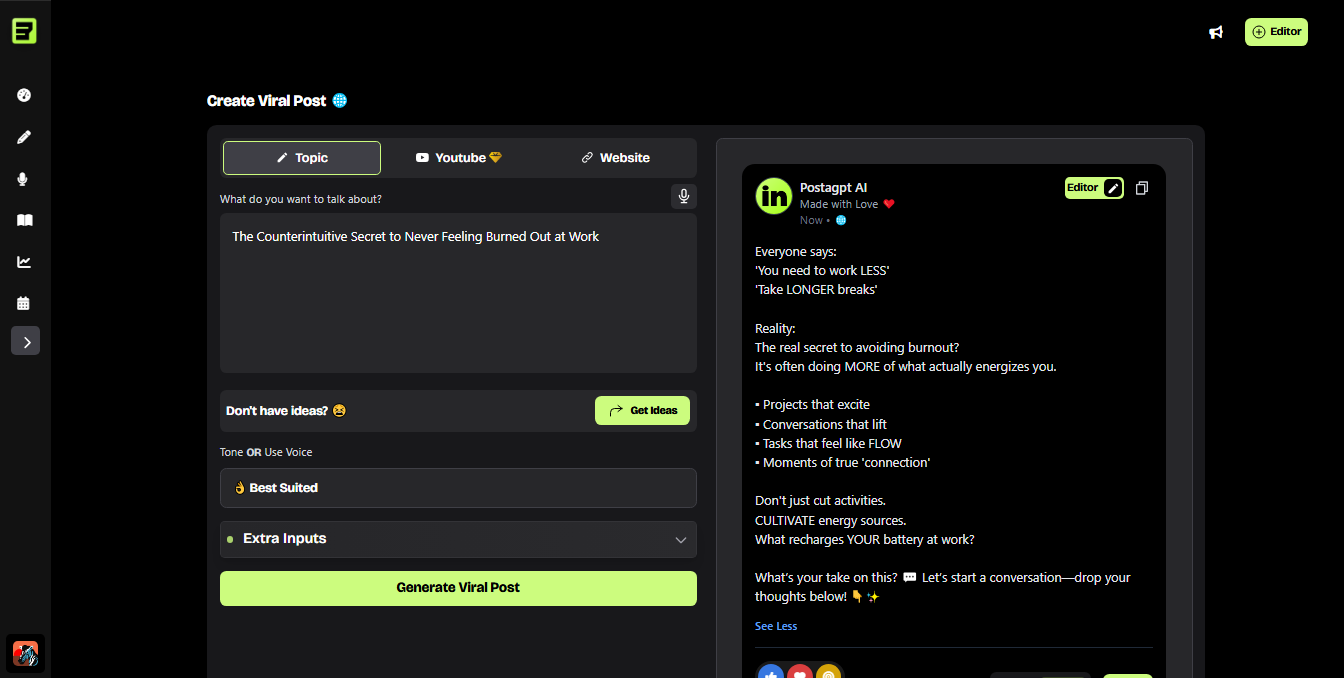
Task: Open the dashboard gauge icon in the sidebar
Action: [25, 95]
